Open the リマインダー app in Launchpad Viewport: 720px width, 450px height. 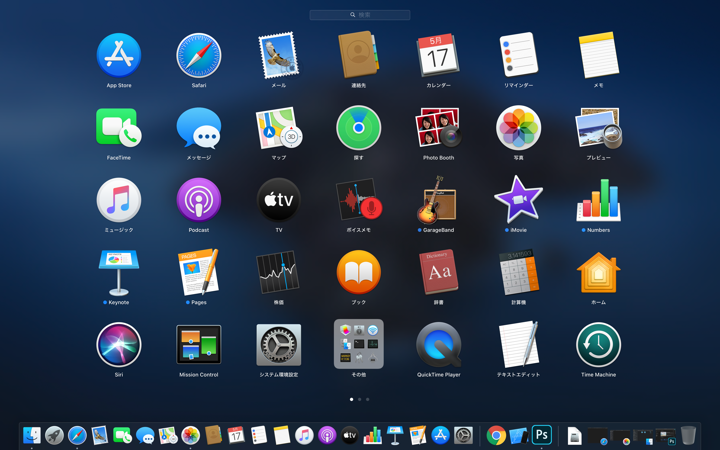[518, 55]
